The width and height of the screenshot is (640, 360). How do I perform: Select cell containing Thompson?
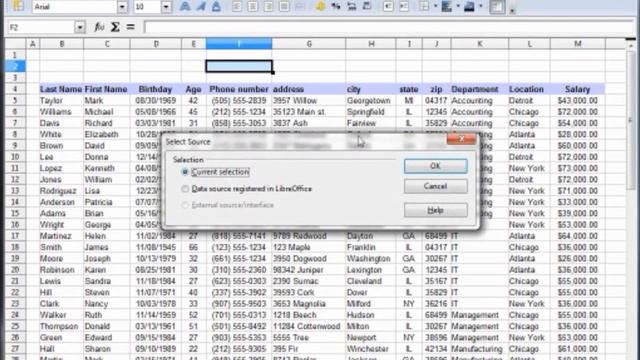point(61,327)
